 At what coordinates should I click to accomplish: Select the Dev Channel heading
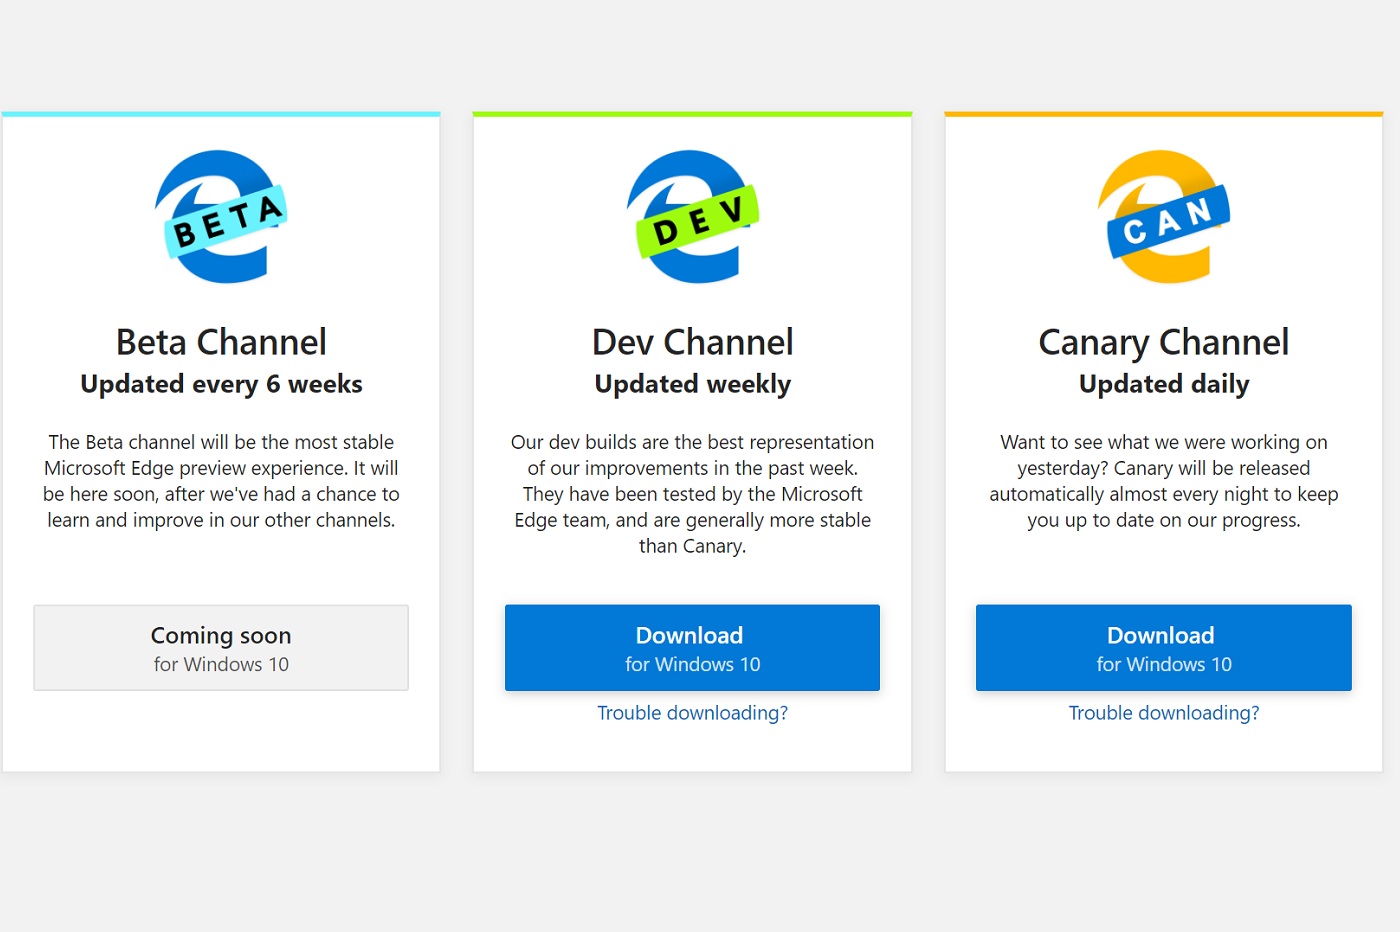click(692, 342)
